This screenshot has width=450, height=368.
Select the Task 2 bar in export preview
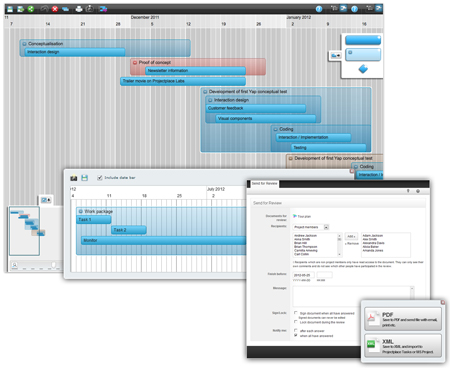point(129,230)
